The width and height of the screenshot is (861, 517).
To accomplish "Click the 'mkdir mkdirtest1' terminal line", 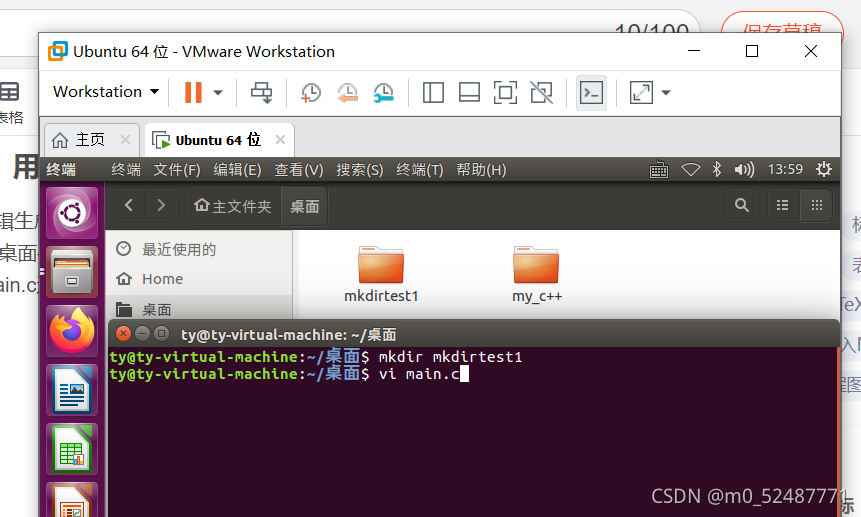I will point(450,357).
